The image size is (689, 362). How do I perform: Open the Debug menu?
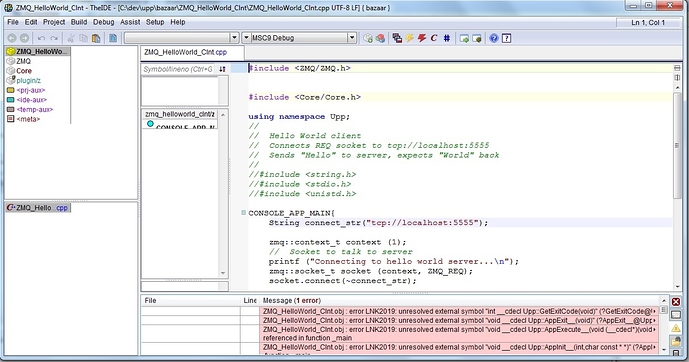coord(104,22)
